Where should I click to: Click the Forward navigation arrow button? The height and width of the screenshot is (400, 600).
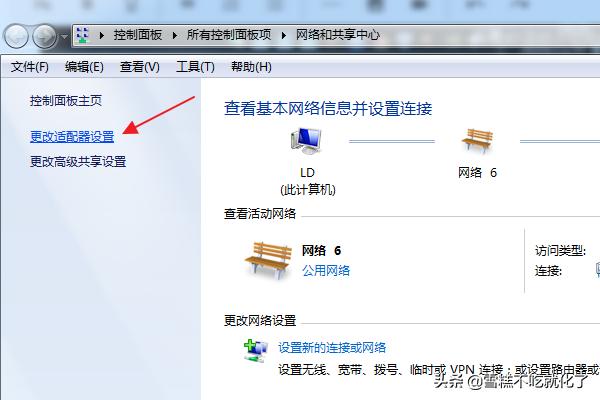click(x=44, y=37)
